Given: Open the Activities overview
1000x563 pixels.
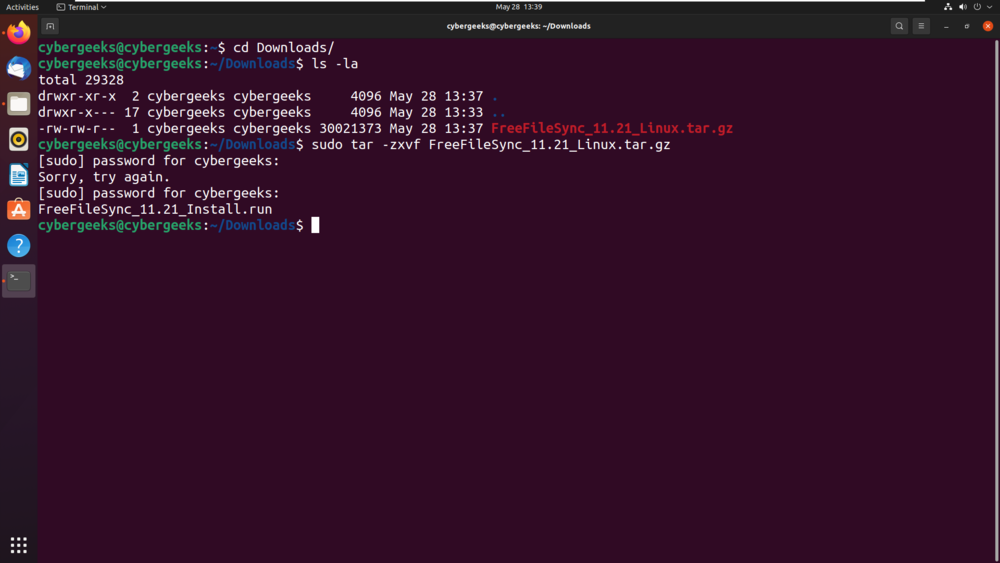Looking at the screenshot, I should 22,7.
